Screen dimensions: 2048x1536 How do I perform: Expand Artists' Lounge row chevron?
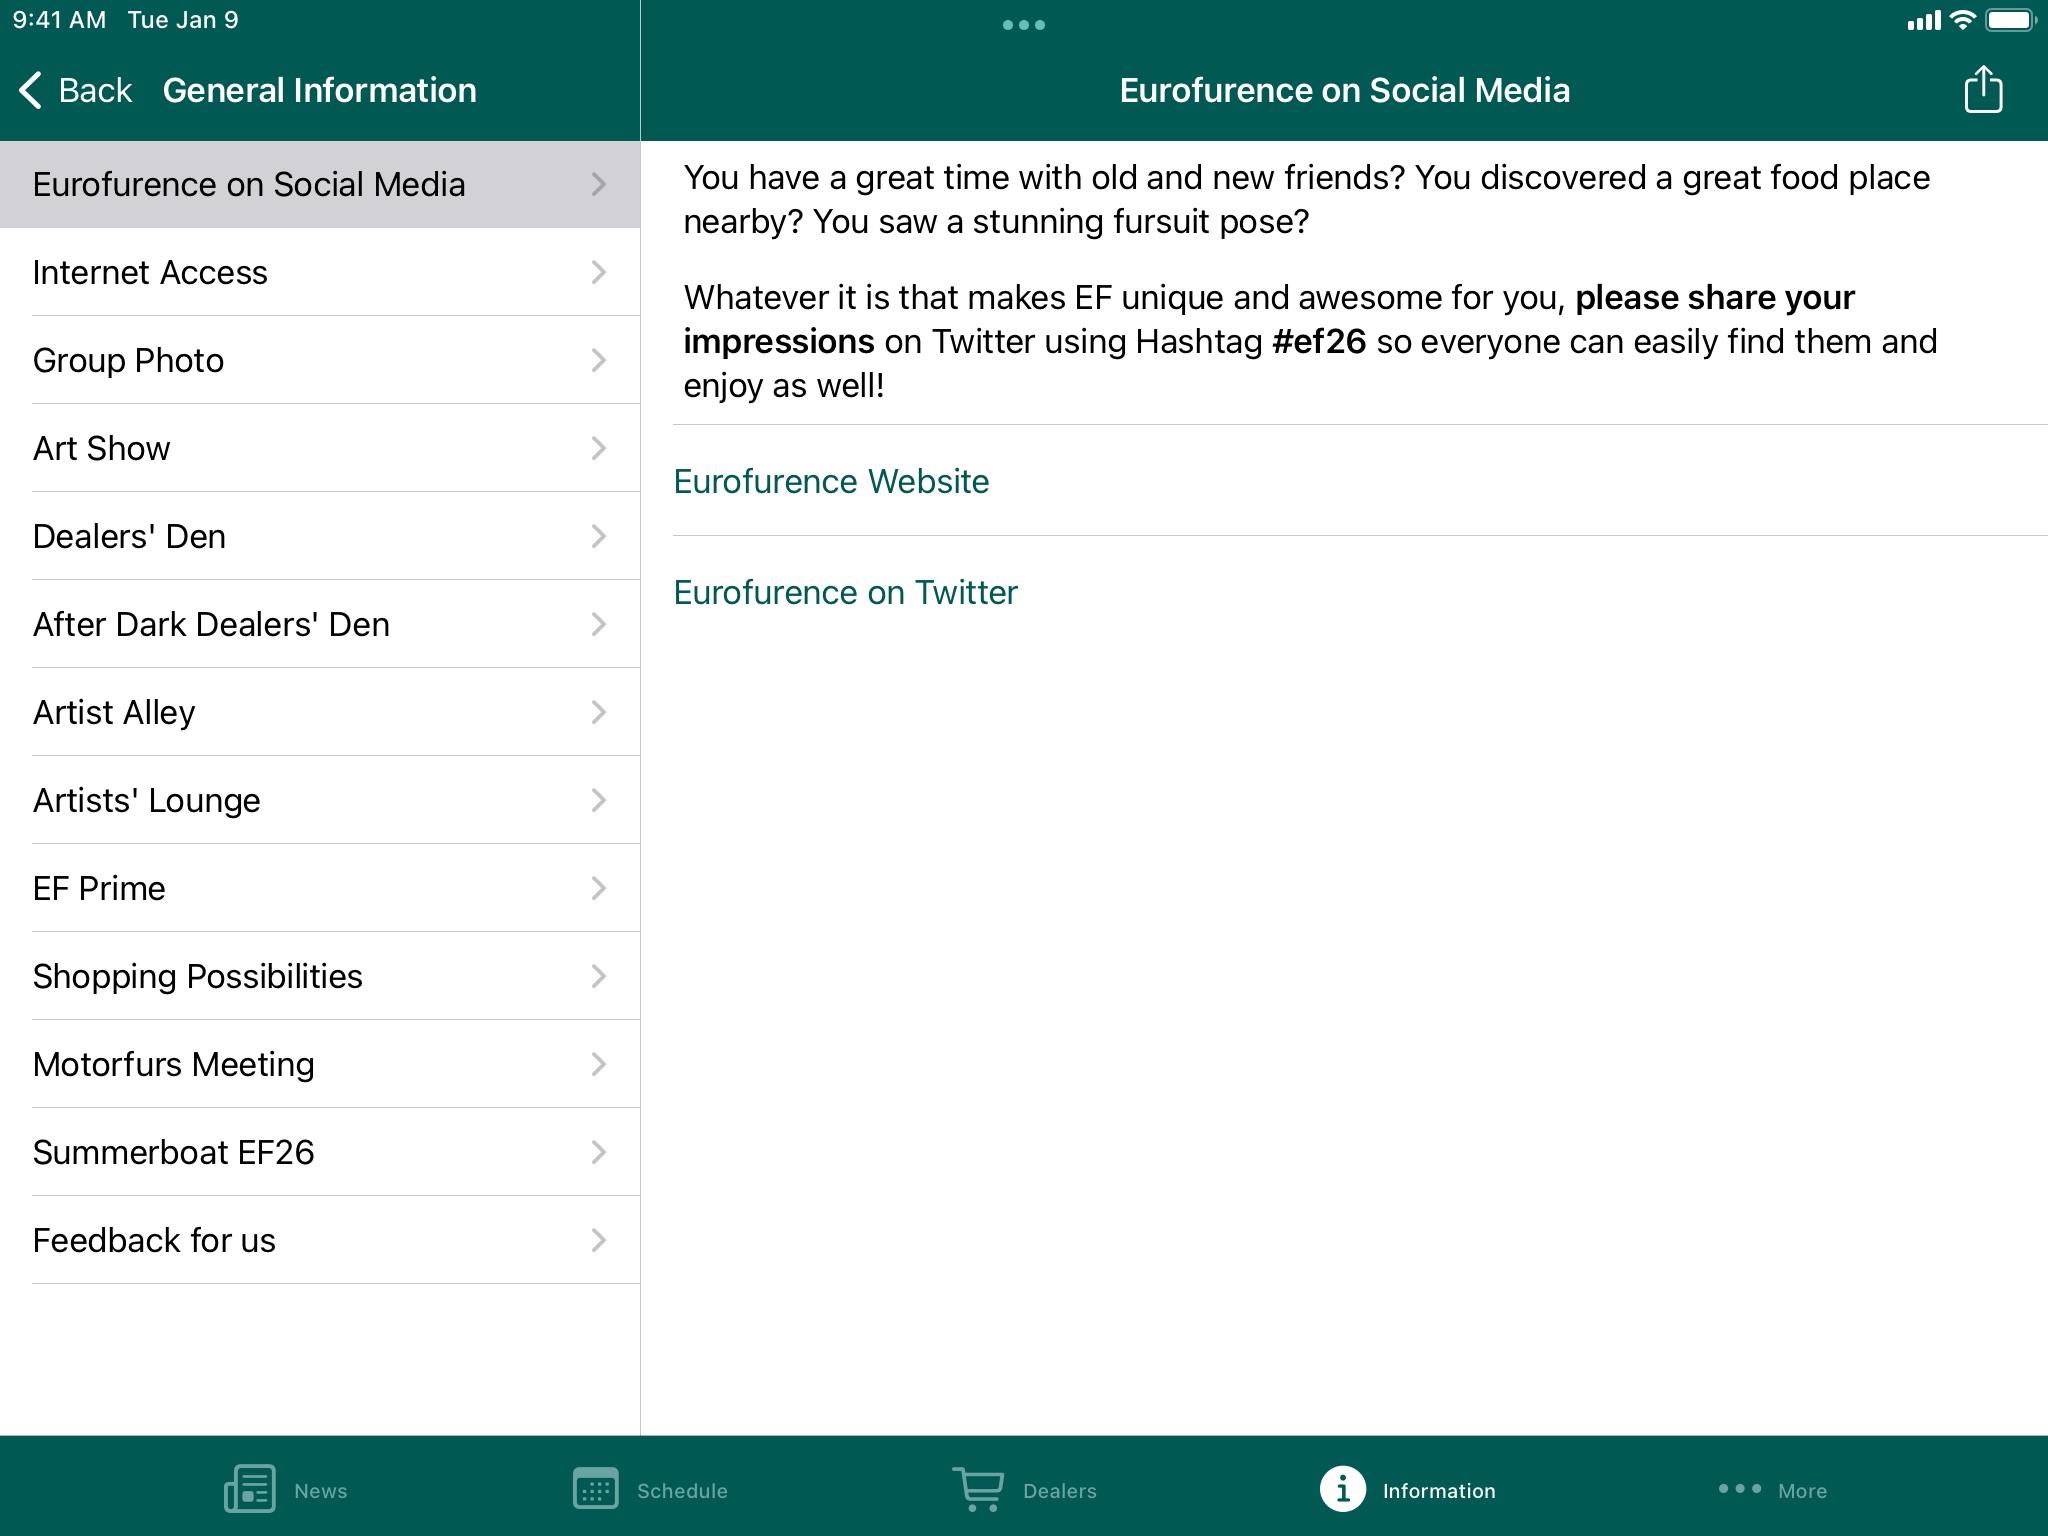[599, 800]
